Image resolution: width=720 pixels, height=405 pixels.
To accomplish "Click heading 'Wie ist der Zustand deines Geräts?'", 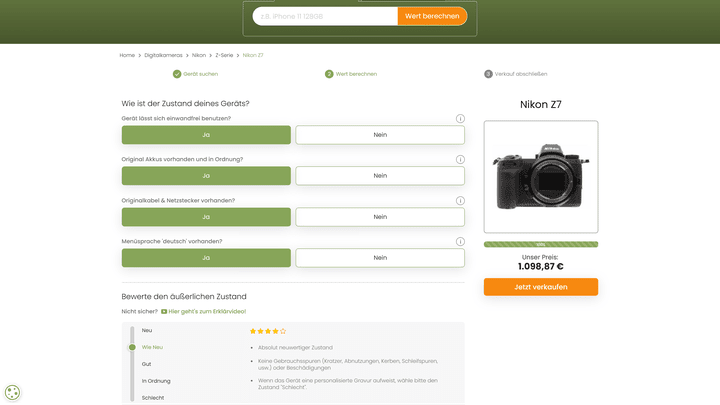I will click(186, 104).
